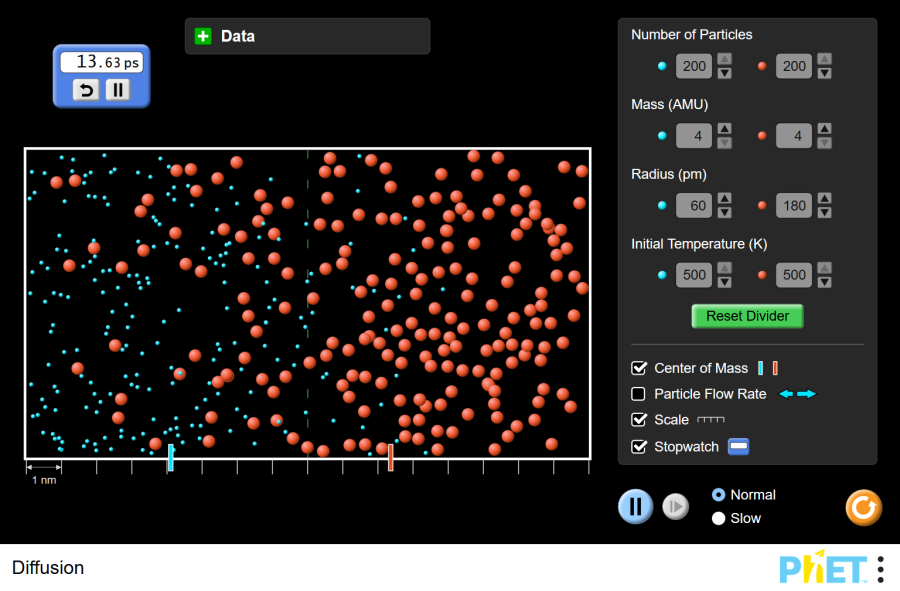Increase red particle mass

point(824,129)
